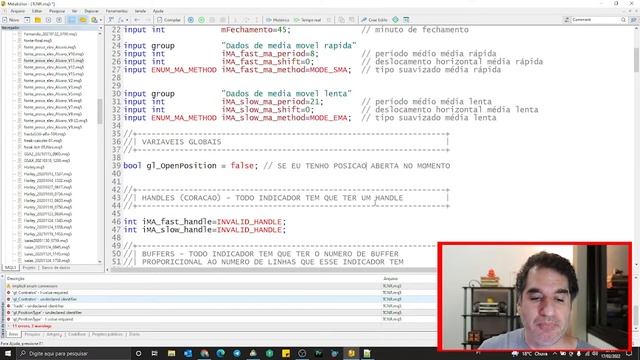Click the Descrição column header
This screenshot has width=640, height=360.
point(16,279)
